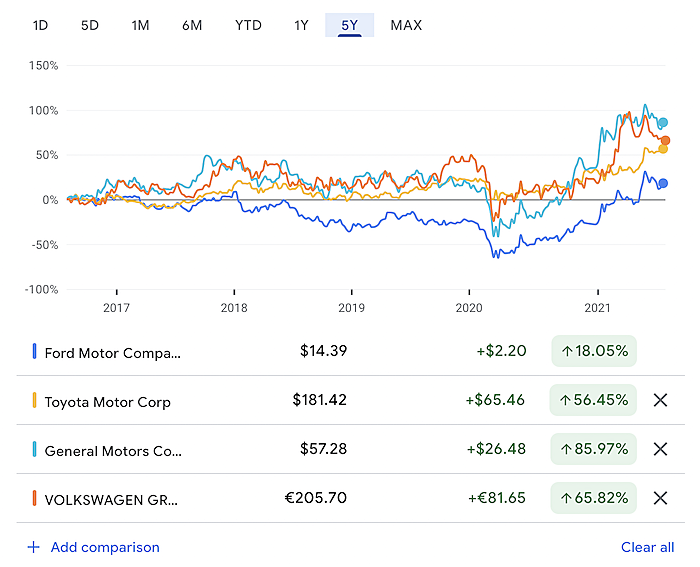
Task: Click the plus icon beside Add comparison
Action: pos(33,547)
